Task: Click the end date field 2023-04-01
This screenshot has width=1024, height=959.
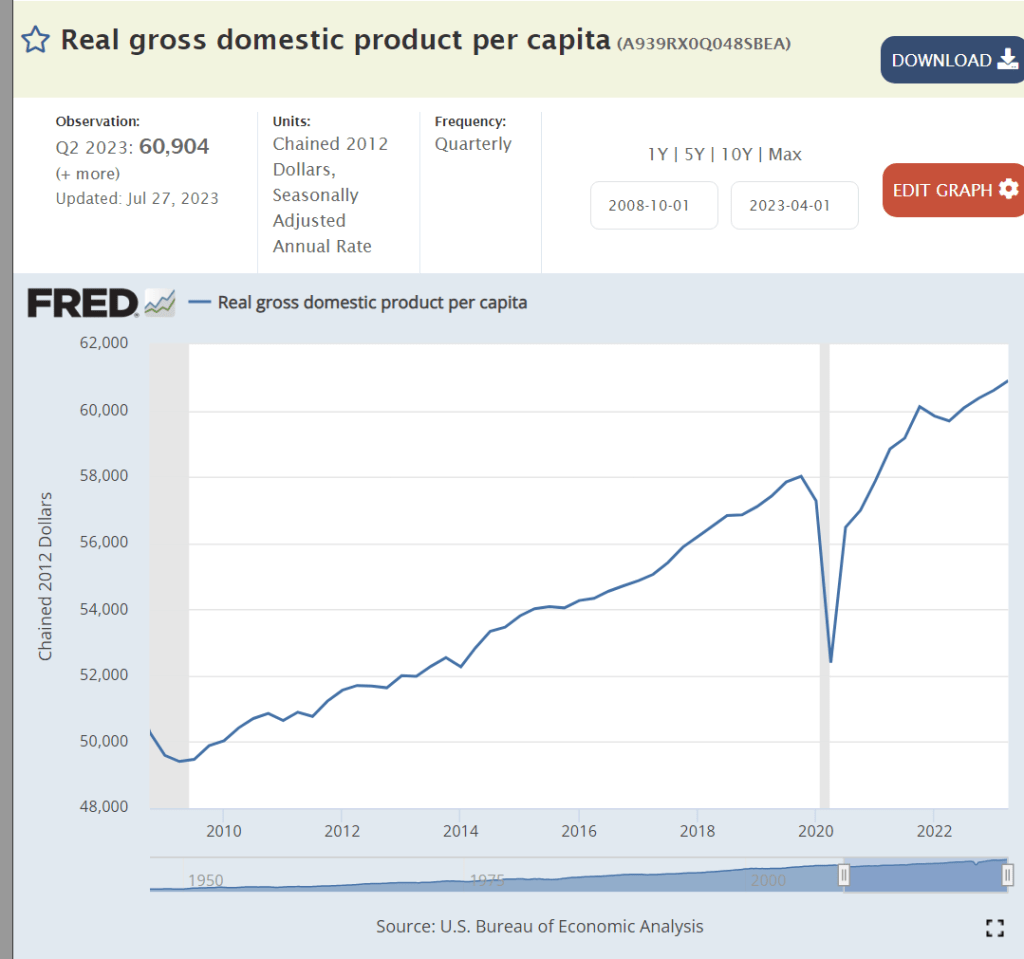Action: pos(794,206)
